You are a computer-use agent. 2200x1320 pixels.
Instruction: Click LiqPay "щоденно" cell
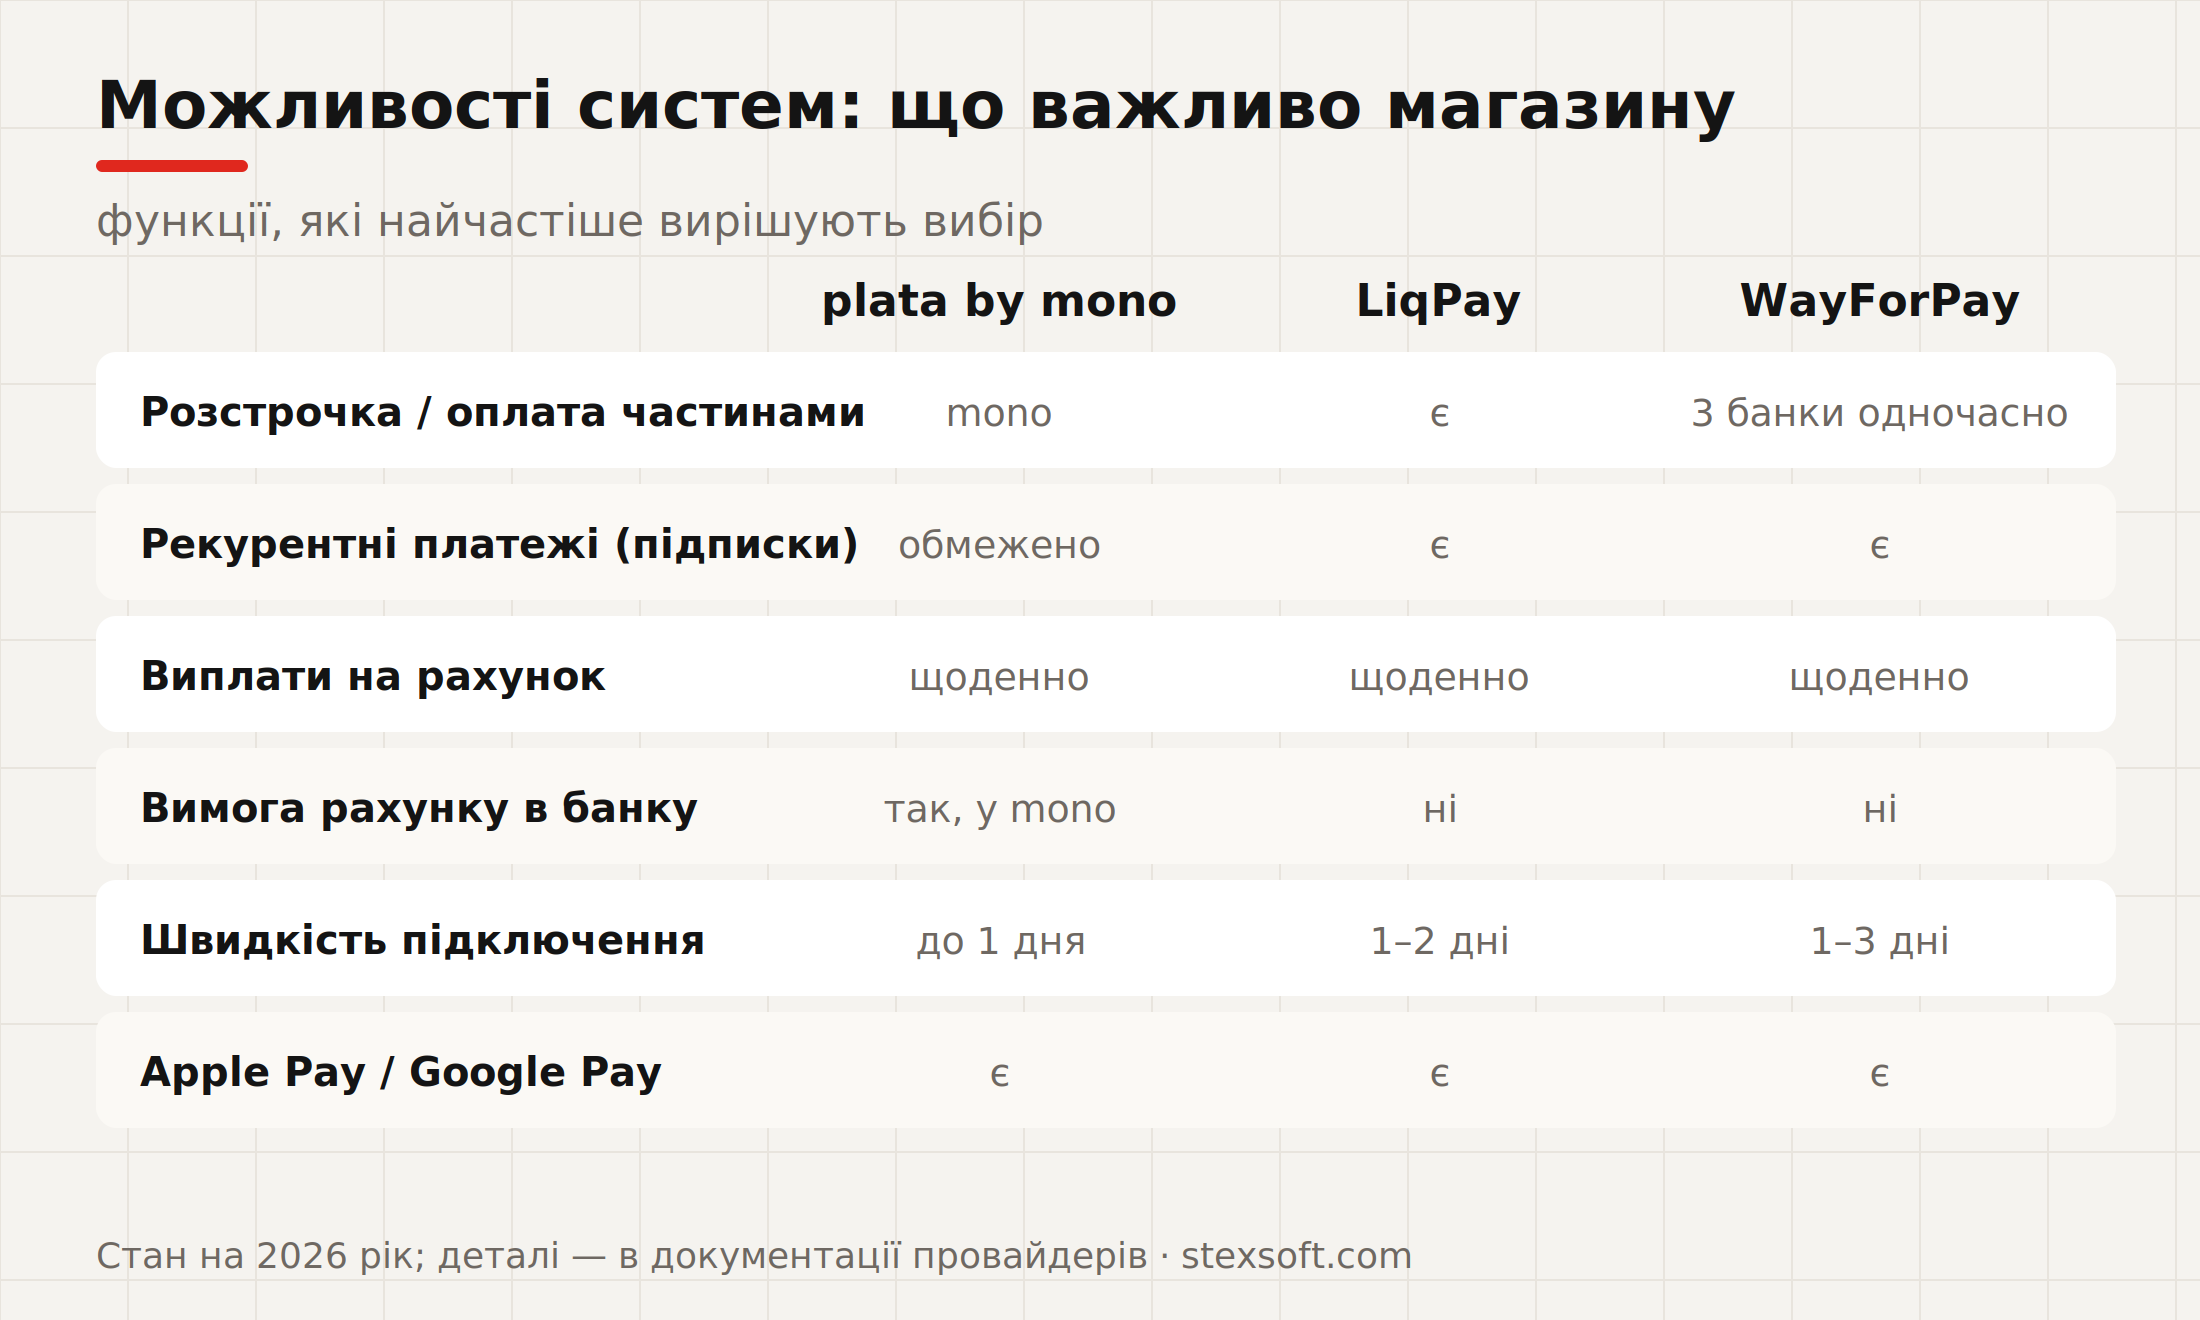tap(1439, 678)
